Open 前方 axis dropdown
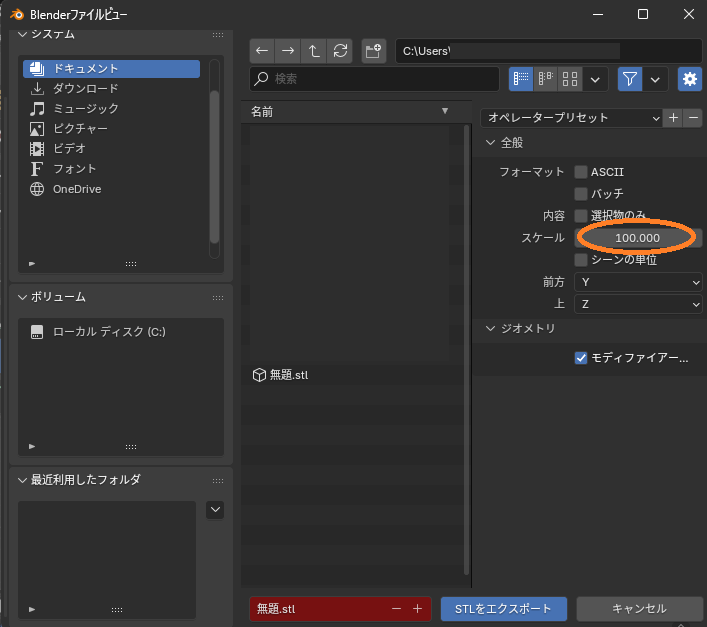This screenshot has height=627, width=707. [x=638, y=283]
